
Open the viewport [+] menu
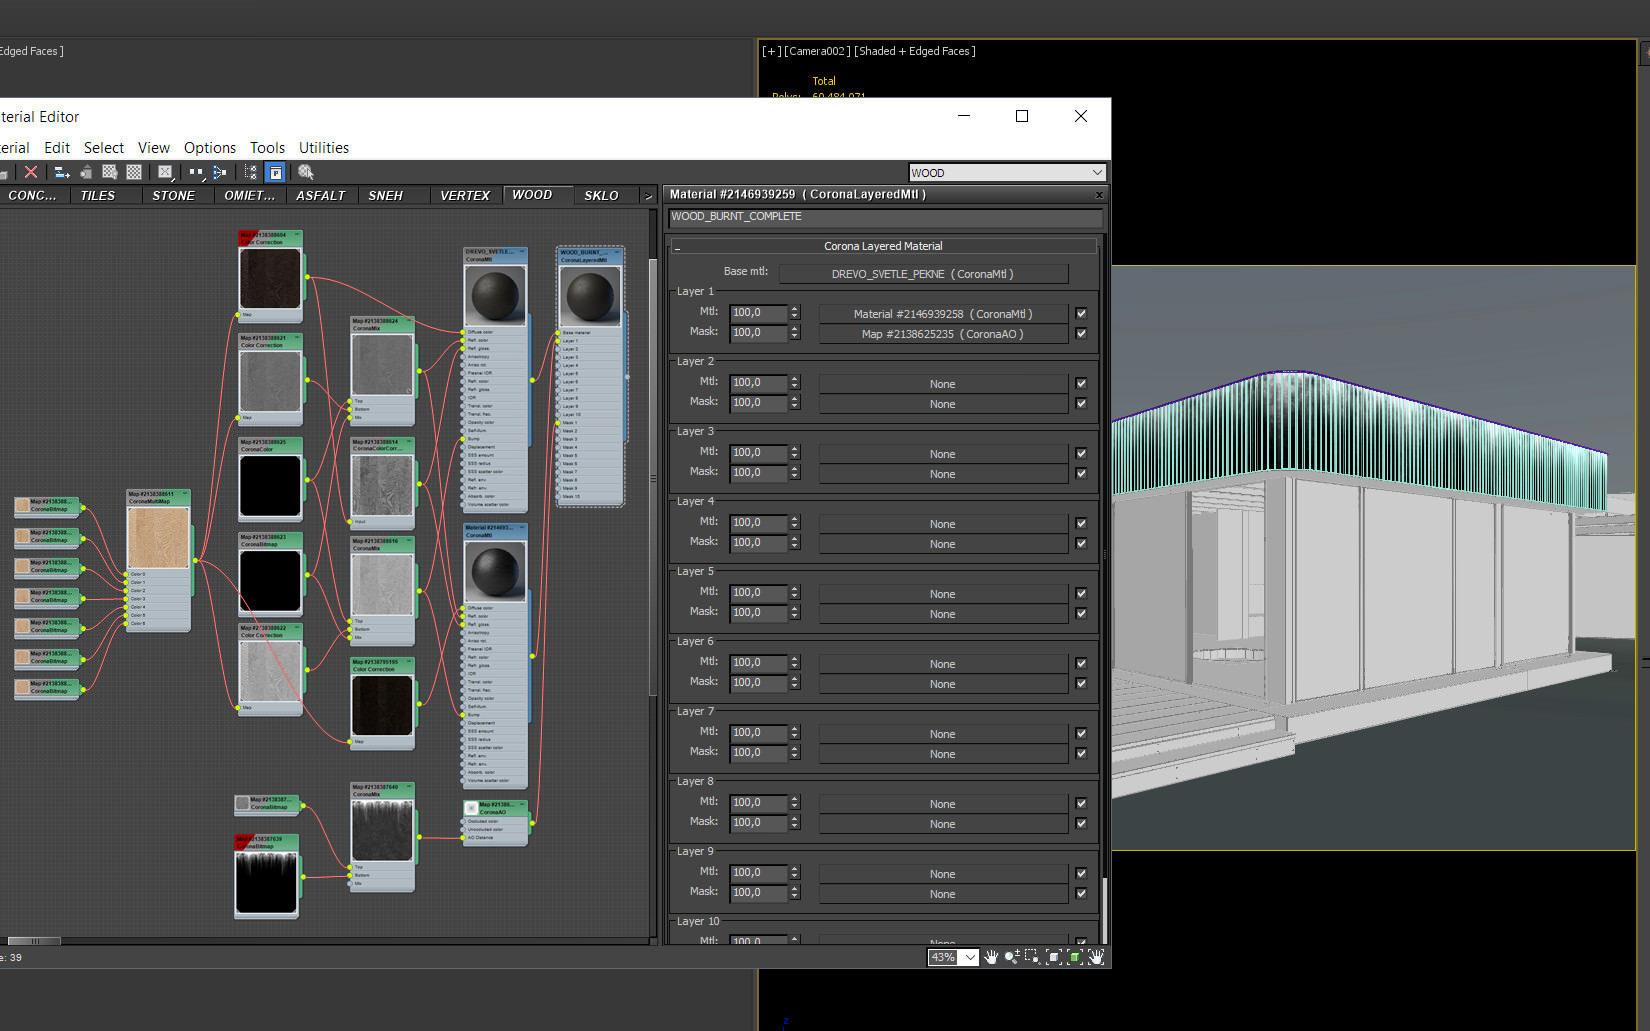pos(769,51)
